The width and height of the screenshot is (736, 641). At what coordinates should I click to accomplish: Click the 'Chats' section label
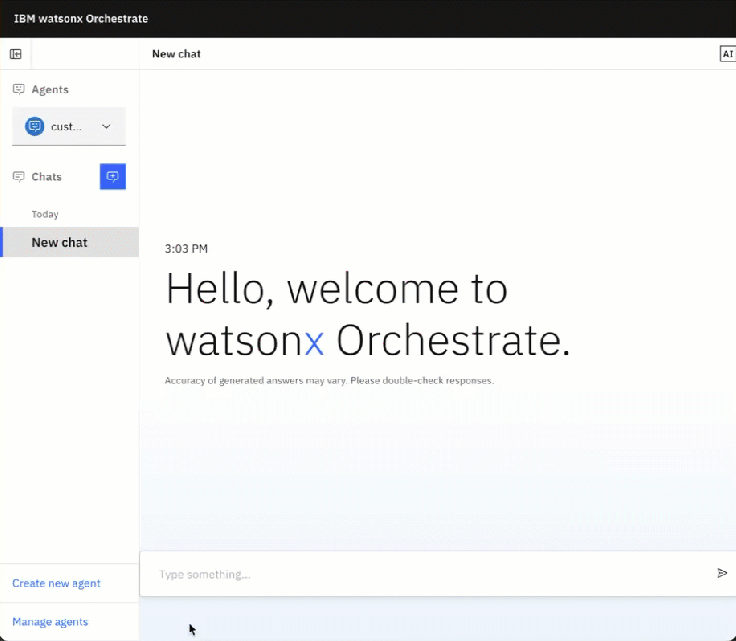pyautogui.click(x=46, y=177)
